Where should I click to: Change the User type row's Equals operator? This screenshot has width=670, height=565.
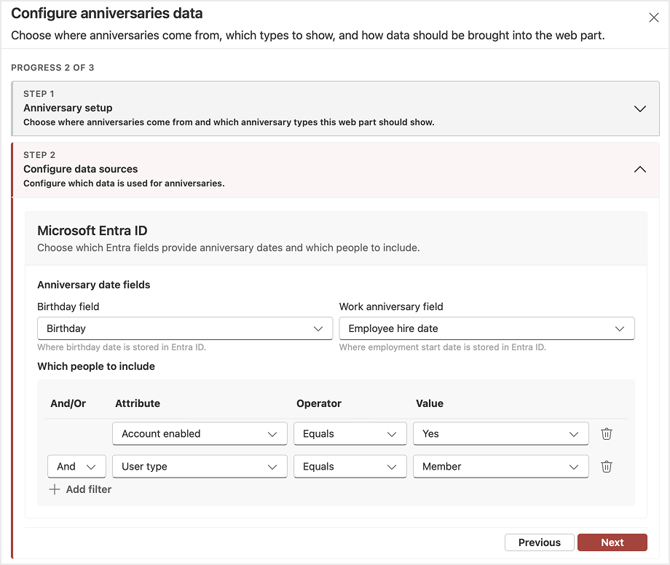tap(349, 466)
